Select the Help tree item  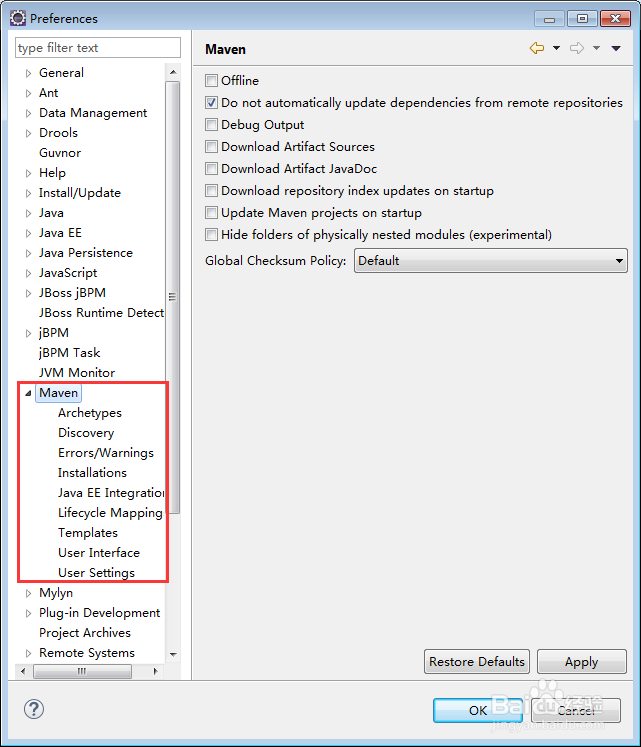[52, 172]
